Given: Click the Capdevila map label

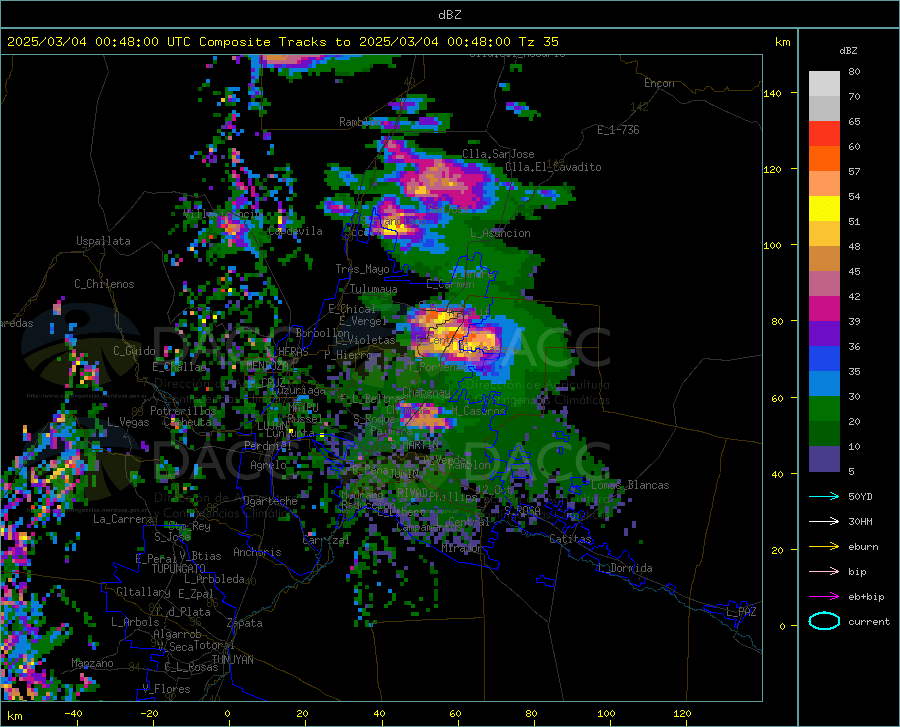Looking at the screenshot, I should tap(295, 231).
